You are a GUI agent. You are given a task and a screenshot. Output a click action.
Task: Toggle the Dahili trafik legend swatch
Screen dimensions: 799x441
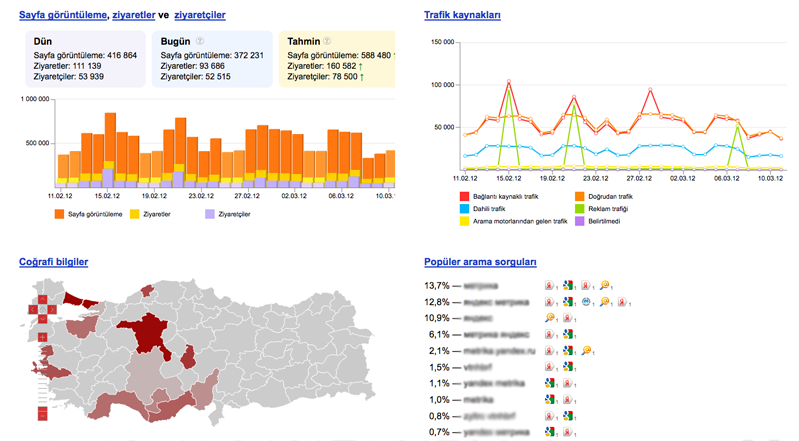pyautogui.click(x=464, y=209)
